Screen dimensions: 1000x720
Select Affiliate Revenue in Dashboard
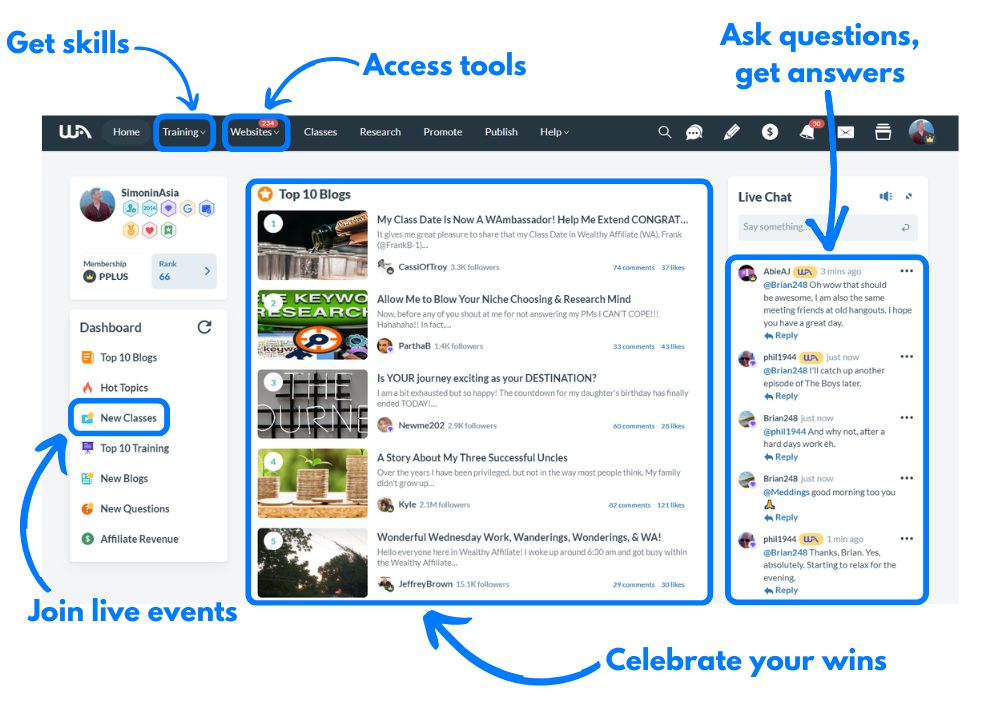[x=130, y=539]
